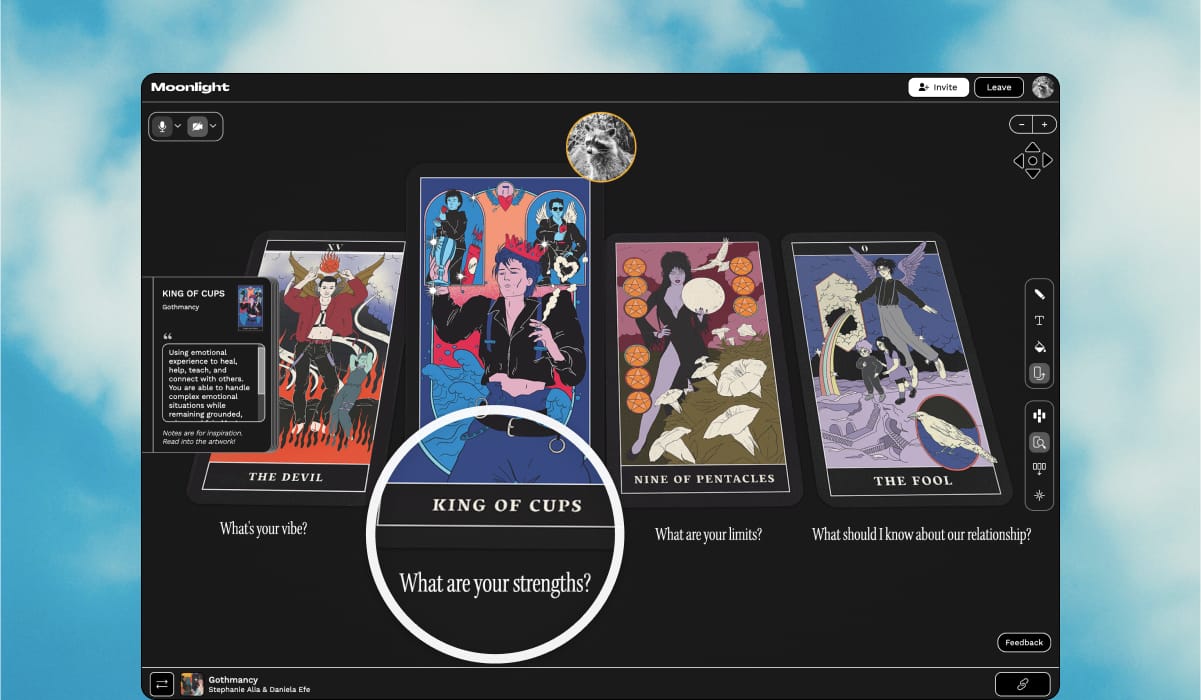
Task: Click Stephanie Alia & Daniela Efe credit
Action: [259, 690]
